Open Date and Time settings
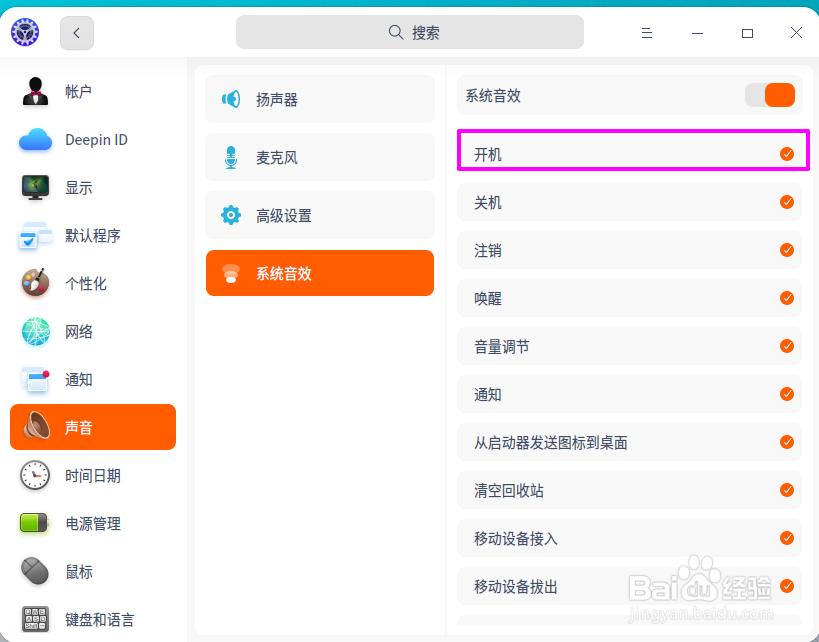The width and height of the screenshot is (819, 642). coord(34,475)
